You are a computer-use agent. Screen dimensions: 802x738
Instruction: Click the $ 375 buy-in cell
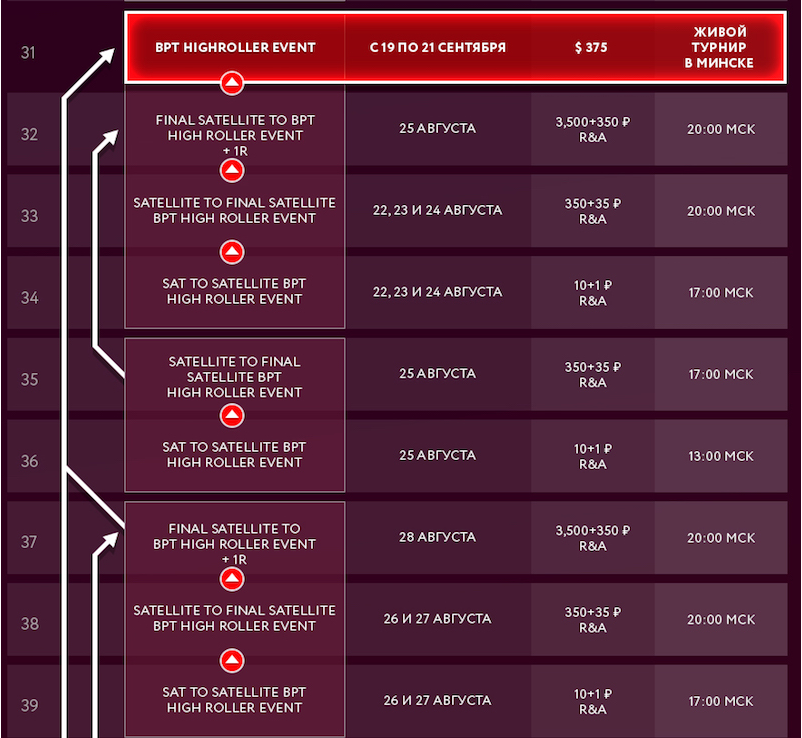coord(591,48)
